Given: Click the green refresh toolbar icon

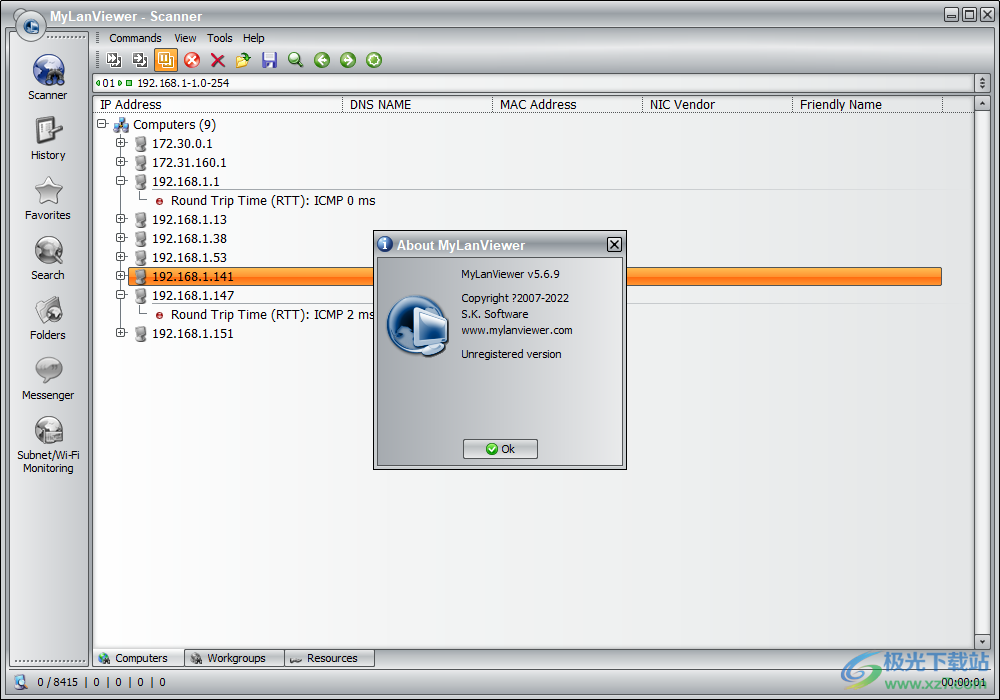Looking at the screenshot, I should pos(374,60).
